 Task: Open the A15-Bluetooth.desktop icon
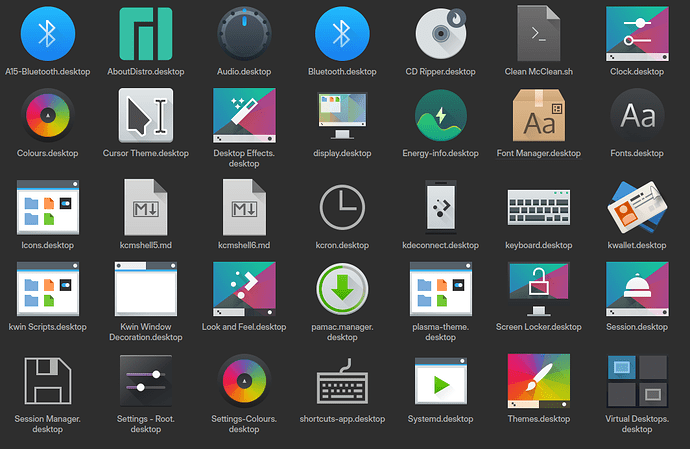tap(48, 33)
